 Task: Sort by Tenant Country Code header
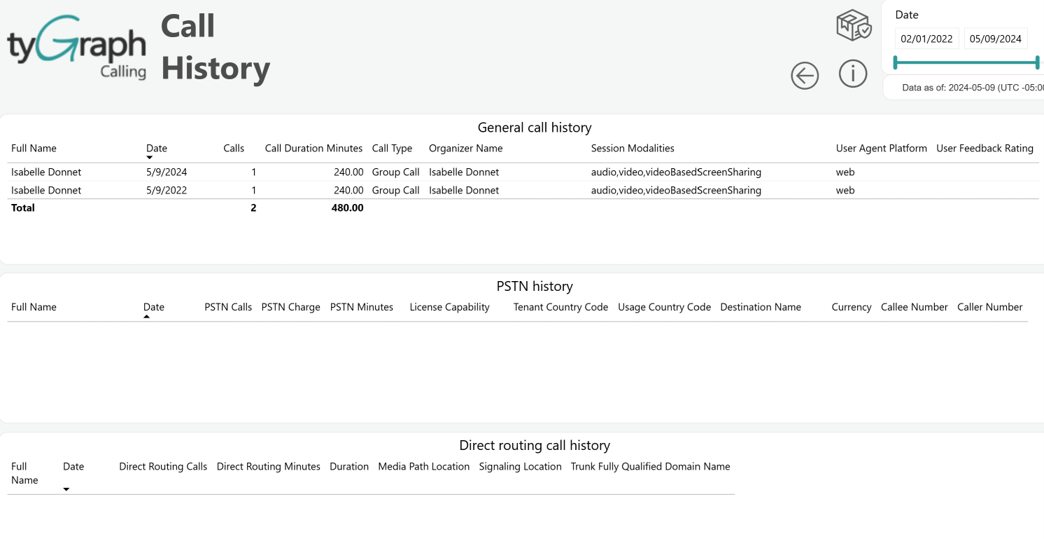coord(561,307)
